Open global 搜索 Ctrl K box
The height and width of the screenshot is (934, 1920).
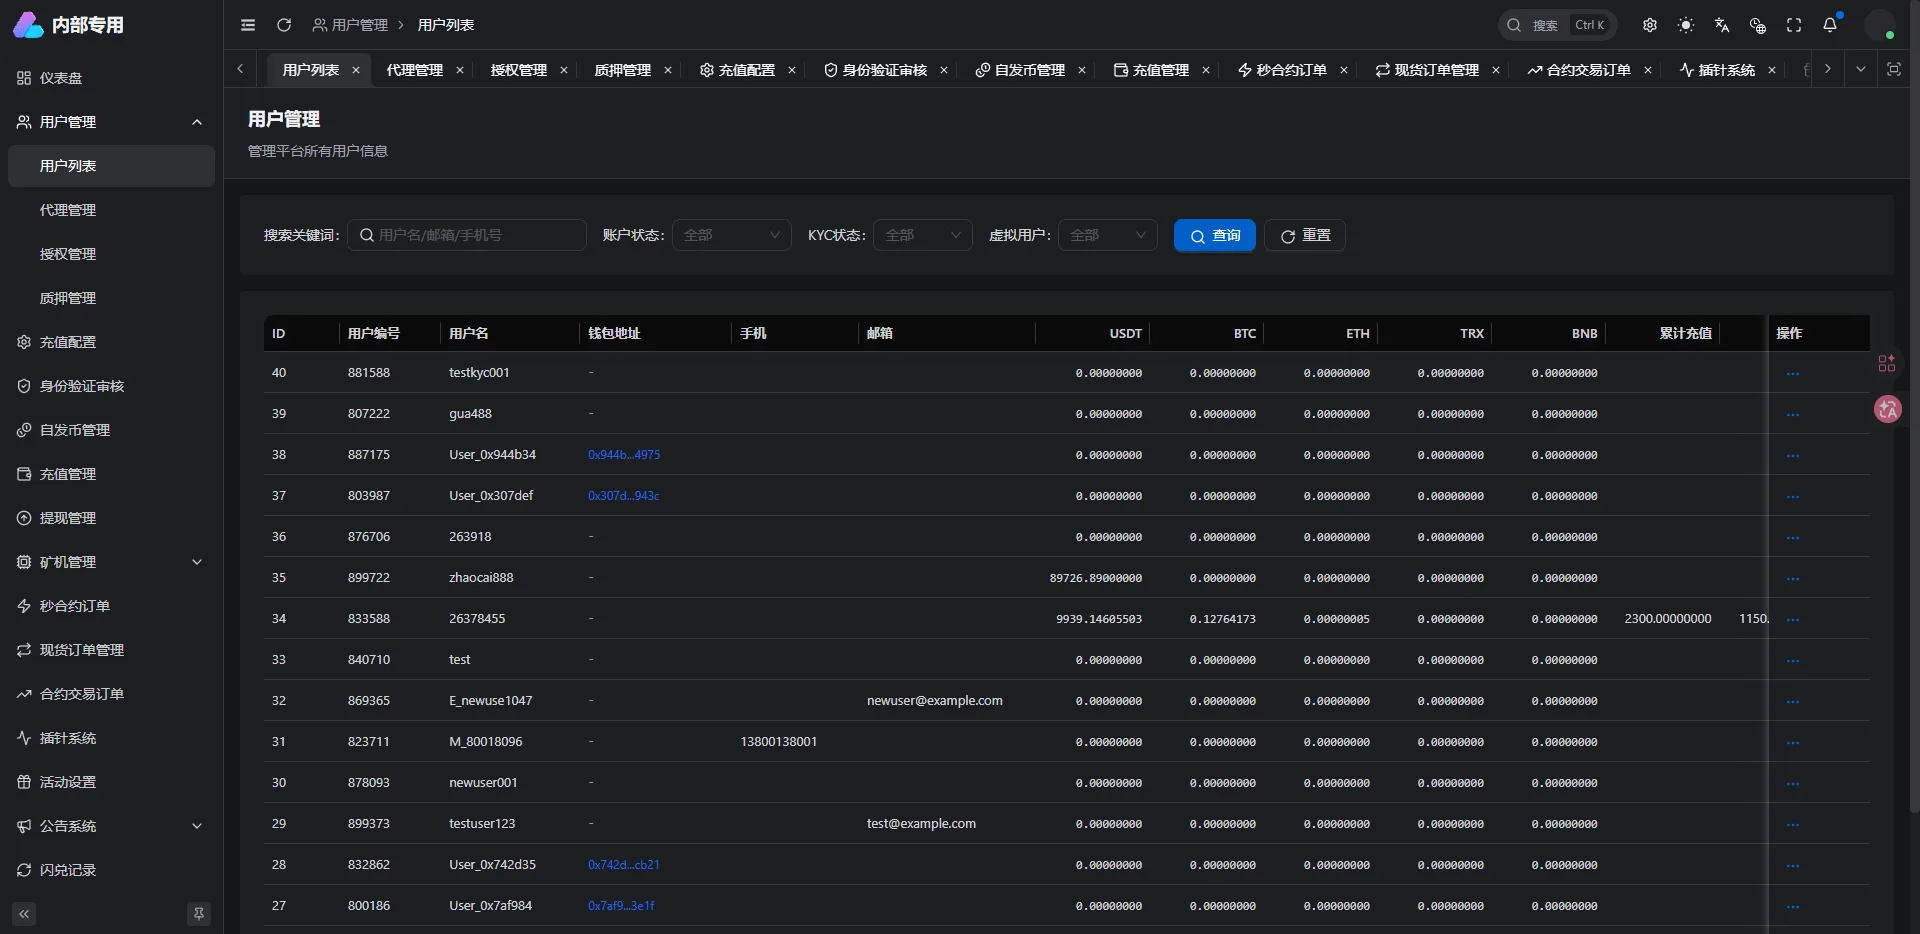[x=1558, y=25]
